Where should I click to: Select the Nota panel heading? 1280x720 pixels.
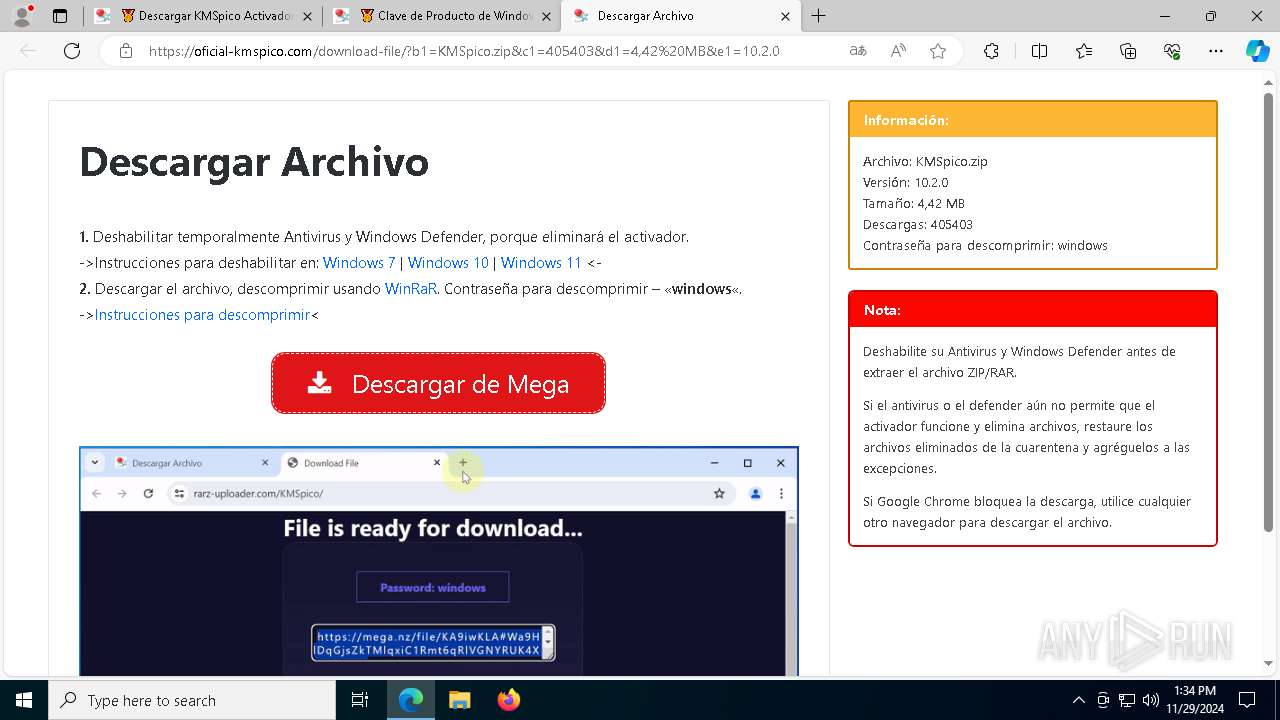[x=882, y=310]
